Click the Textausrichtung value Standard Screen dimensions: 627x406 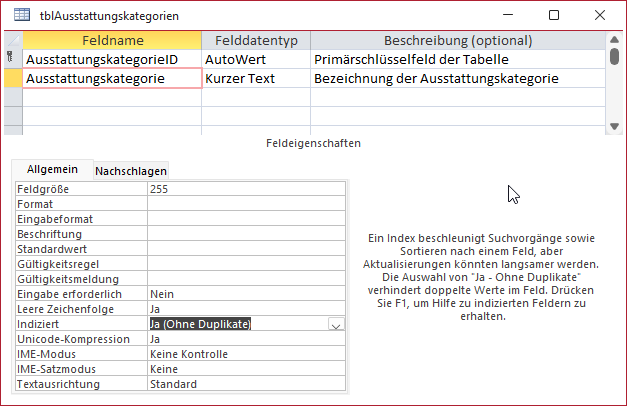click(246, 384)
